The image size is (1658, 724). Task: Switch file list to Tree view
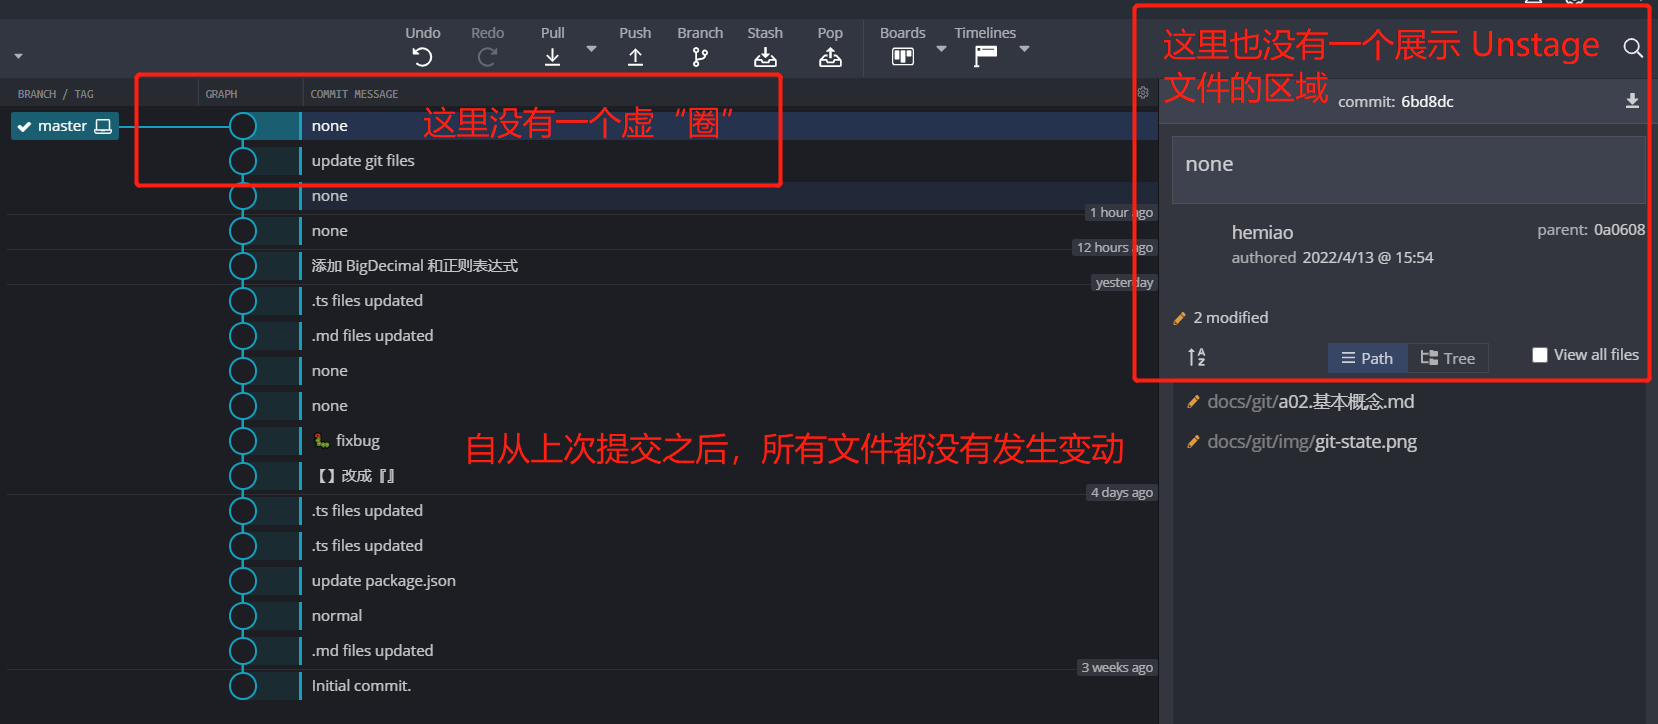pyautogui.click(x=1448, y=358)
